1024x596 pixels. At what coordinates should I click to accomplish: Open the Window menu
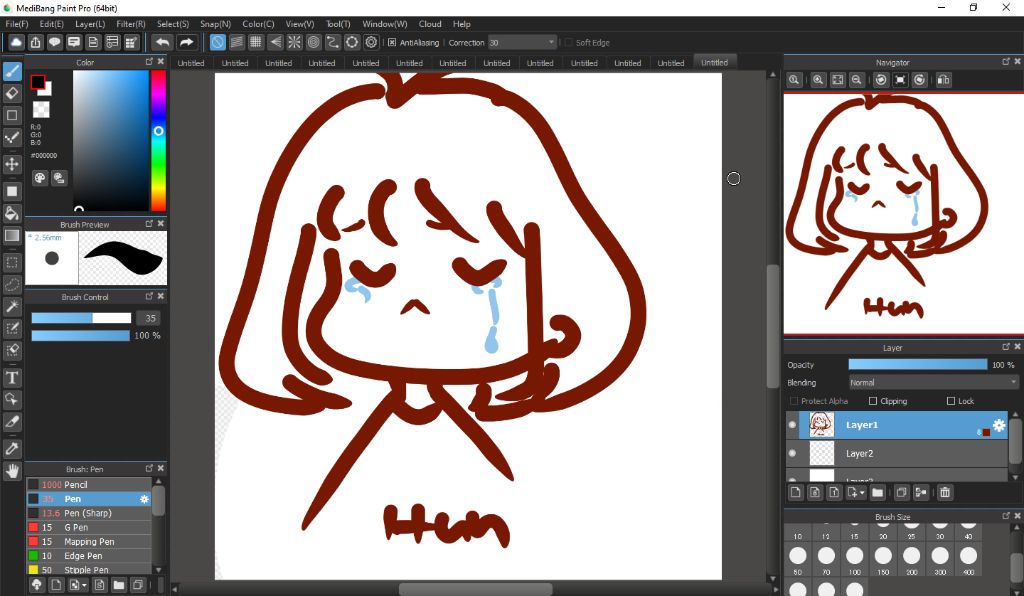coord(385,24)
